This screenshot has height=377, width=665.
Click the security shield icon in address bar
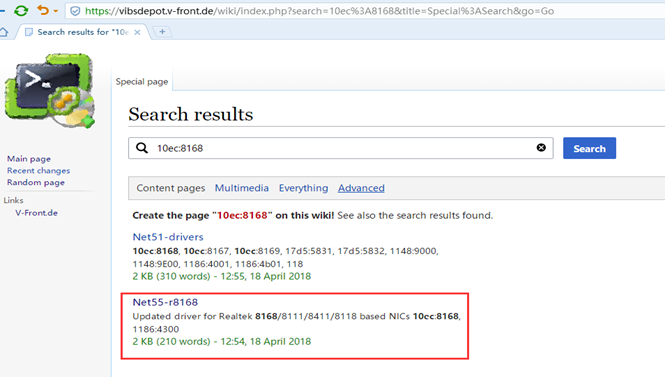coord(75,11)
